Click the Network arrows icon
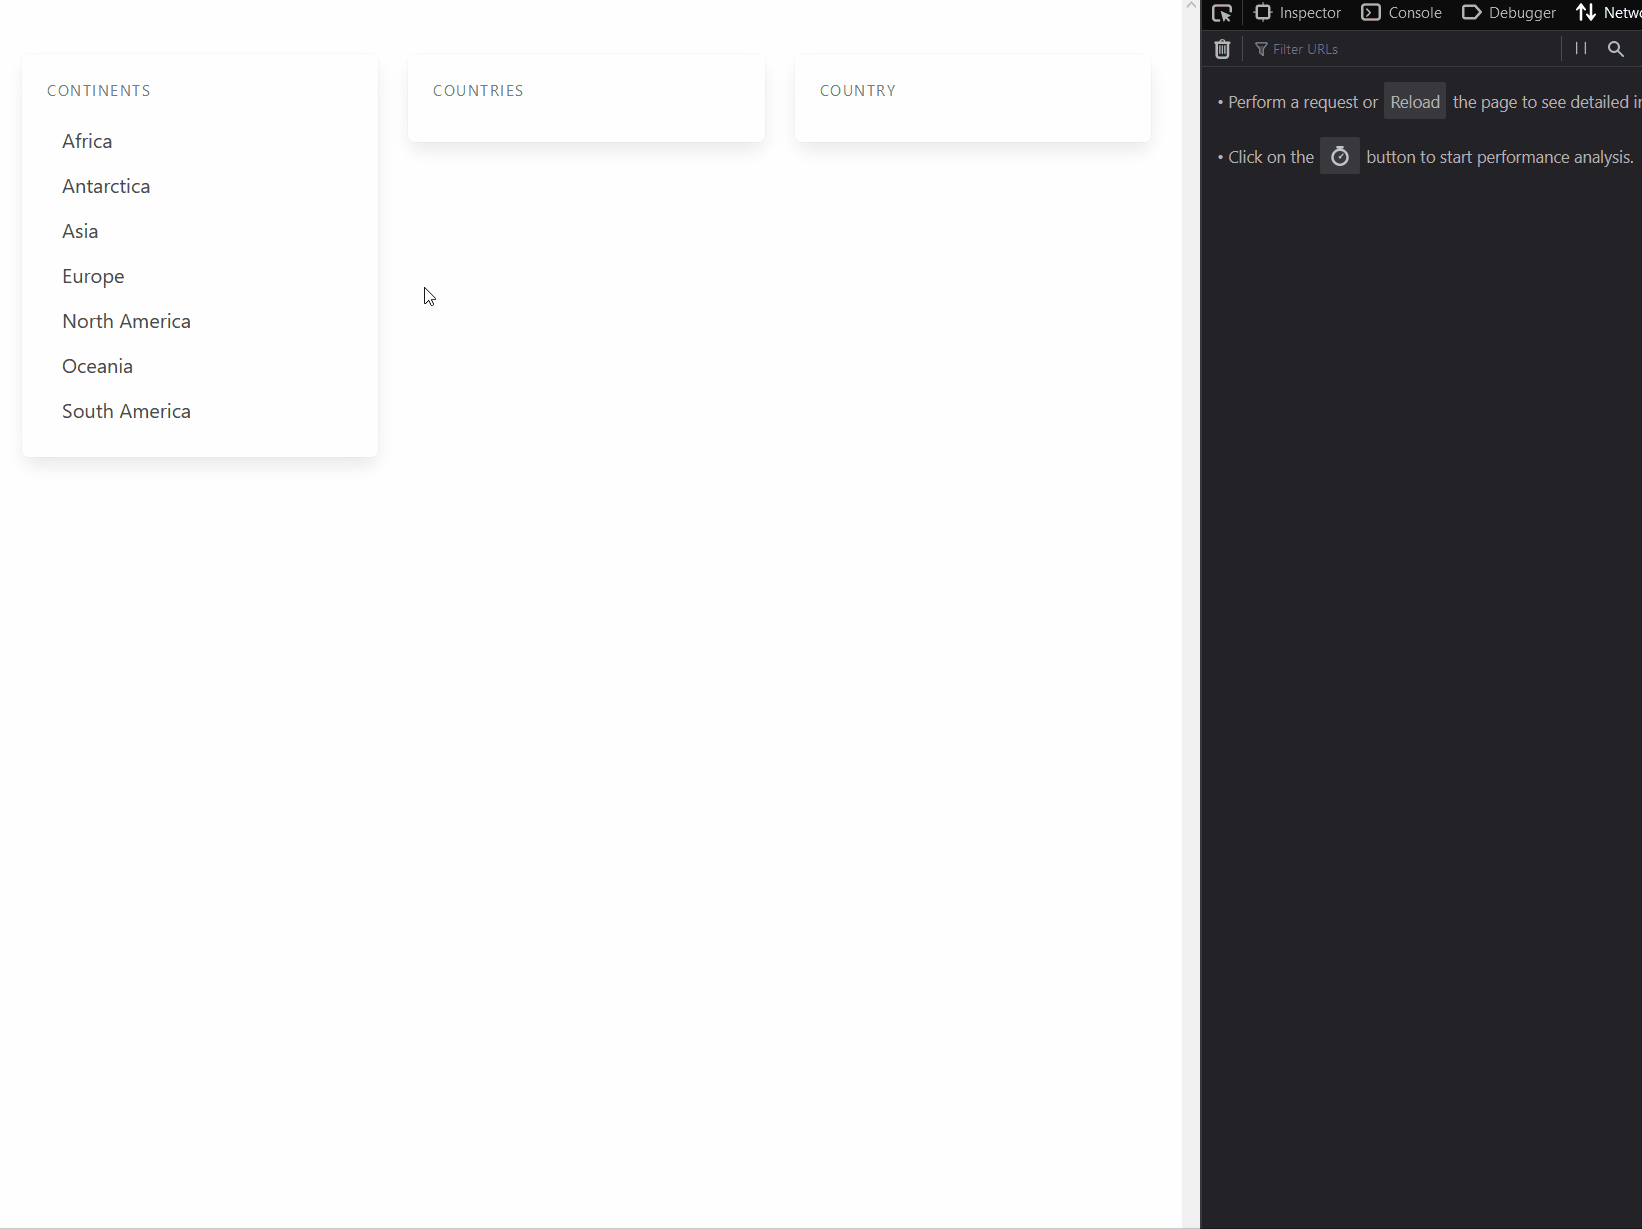 [x=1586, y=12]
